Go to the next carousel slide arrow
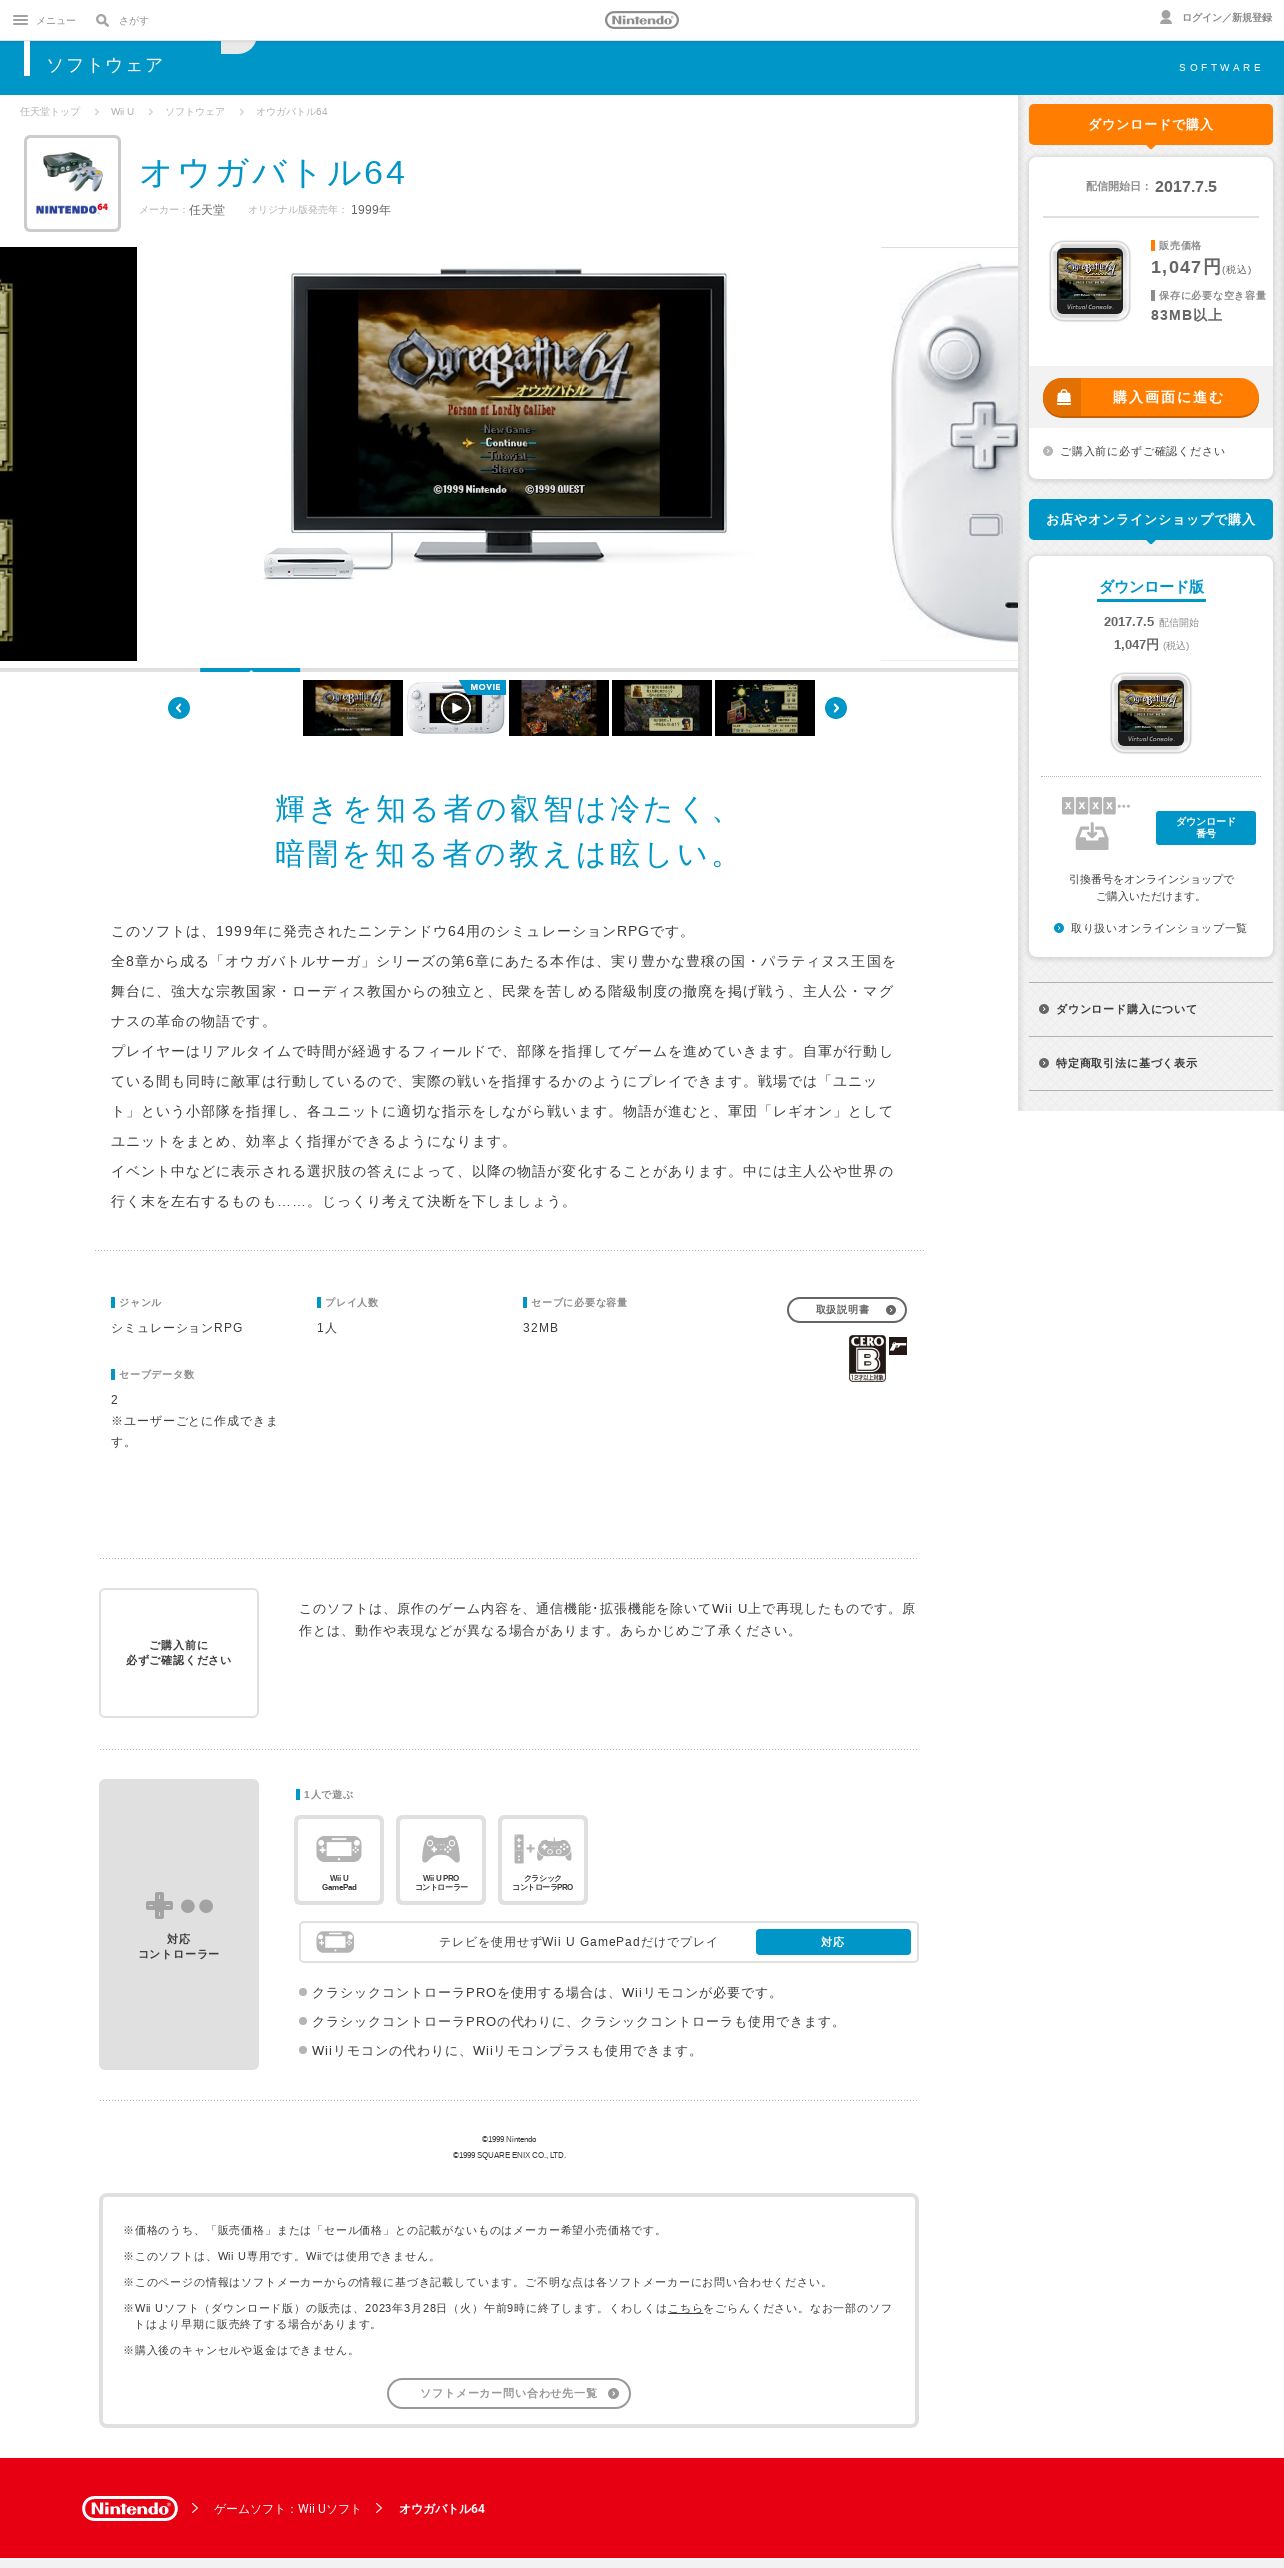The width and height of the screenshot is (1284, 2568). [x=836, y=708]
